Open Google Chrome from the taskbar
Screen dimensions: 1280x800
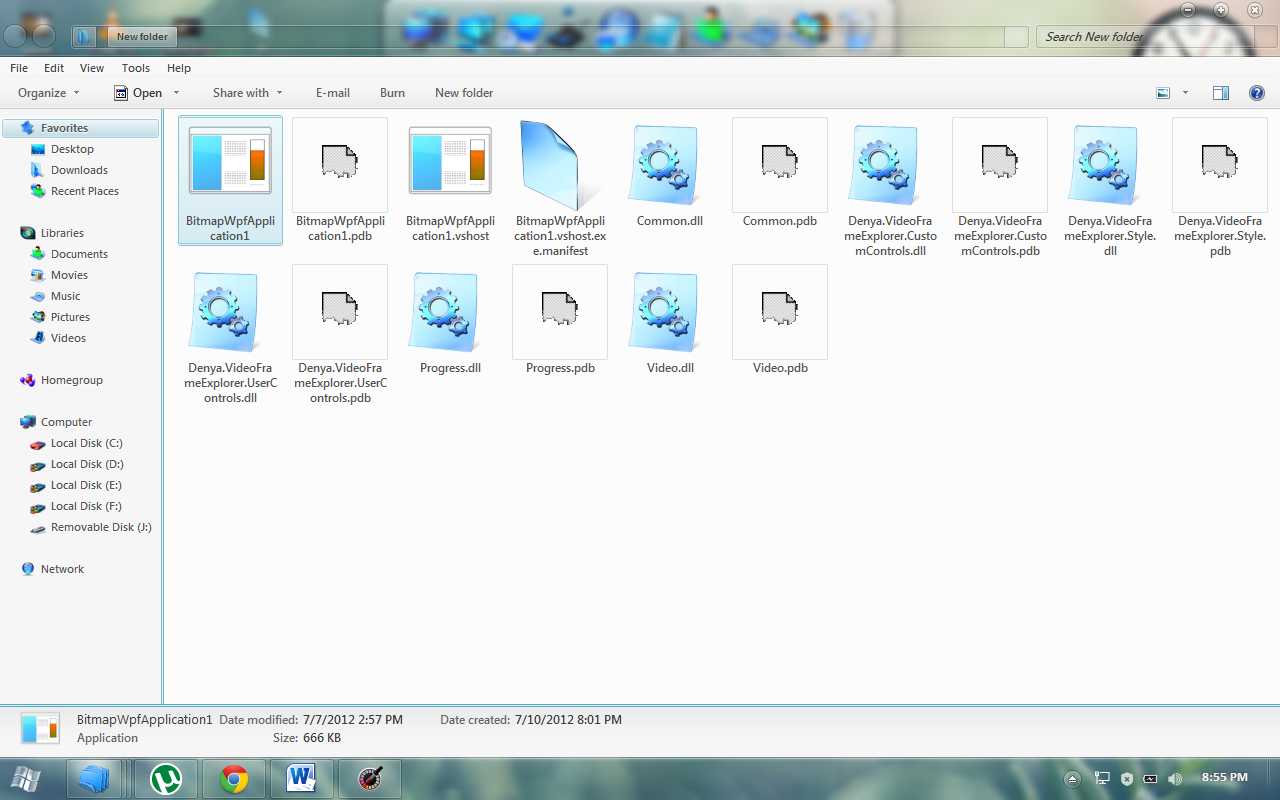click(234, 778)
